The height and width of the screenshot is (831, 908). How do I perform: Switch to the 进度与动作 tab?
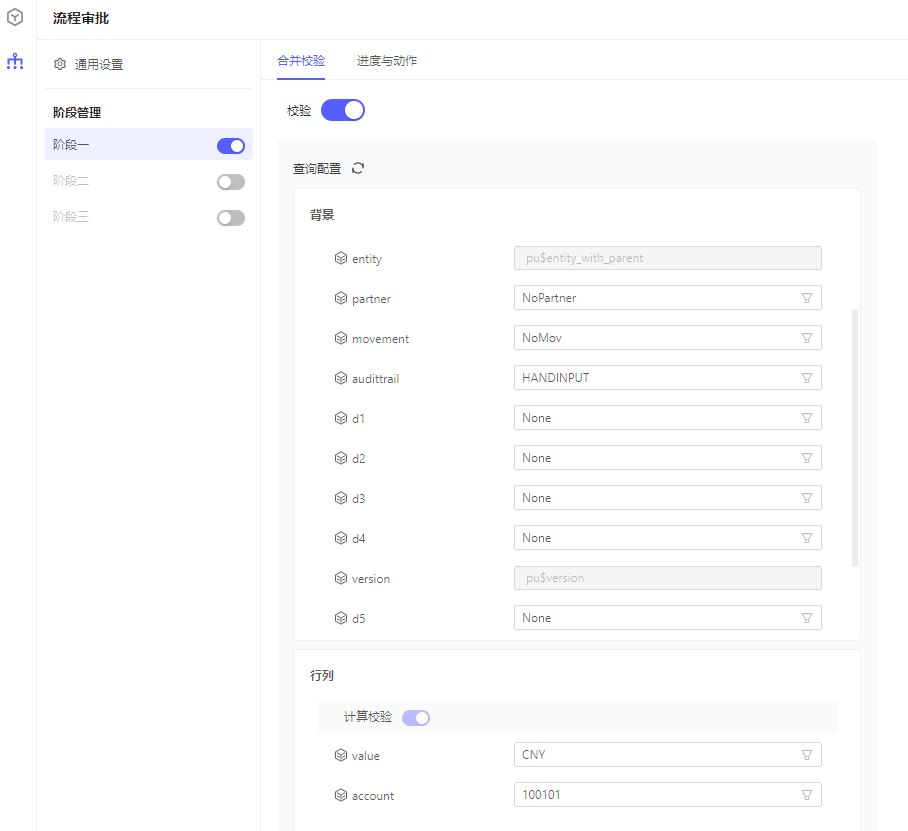point(387,61)
